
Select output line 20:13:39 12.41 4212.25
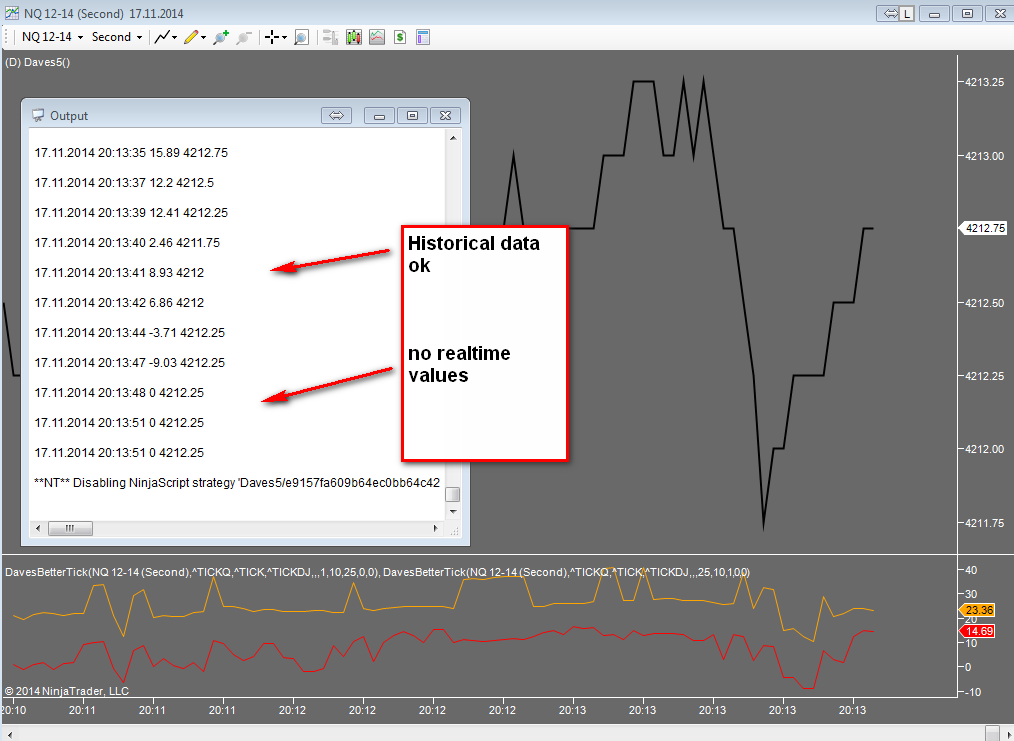pos(131,212)
